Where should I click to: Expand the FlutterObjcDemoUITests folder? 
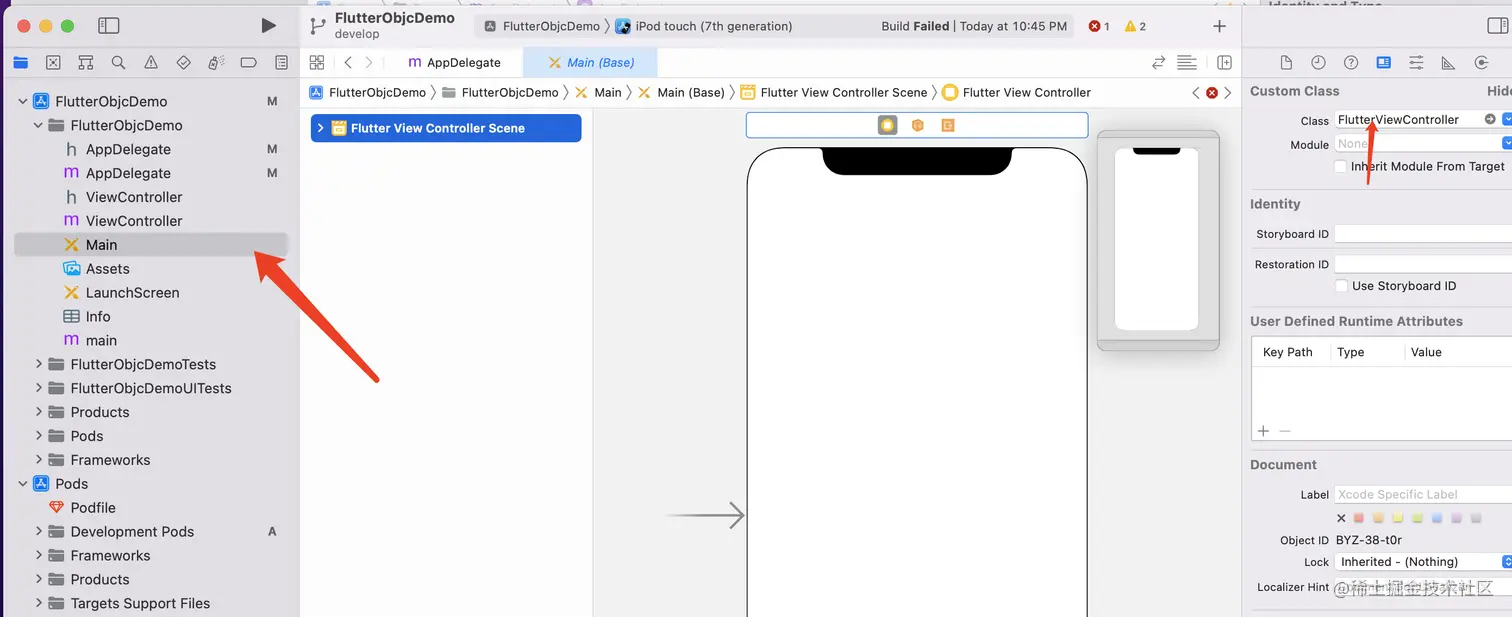click(38, 388)
